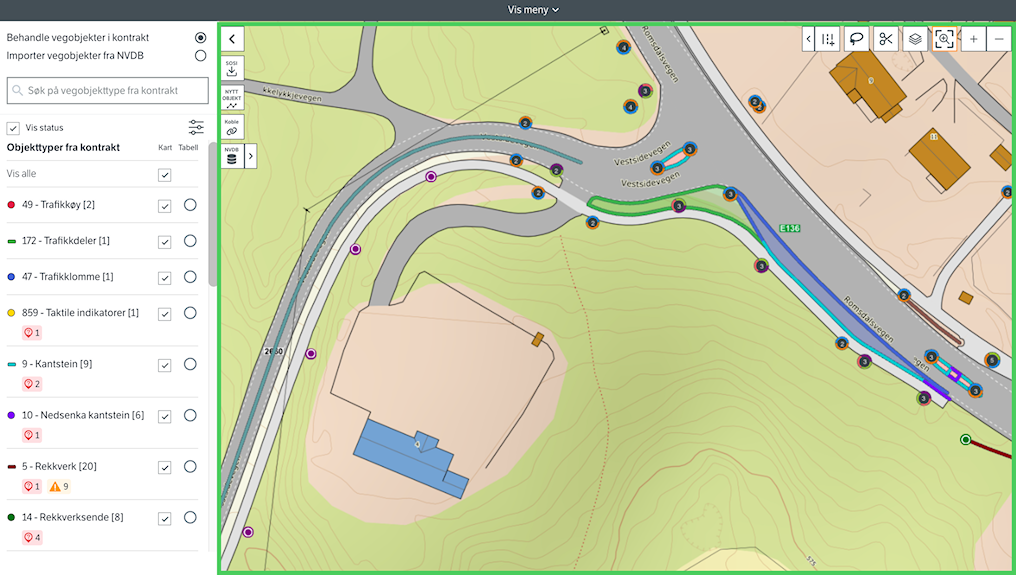Image resolution: width=1016 pixels, height=575 pixels.
Task: Collapse the map toolbar chevron
Action: (809, 39)
